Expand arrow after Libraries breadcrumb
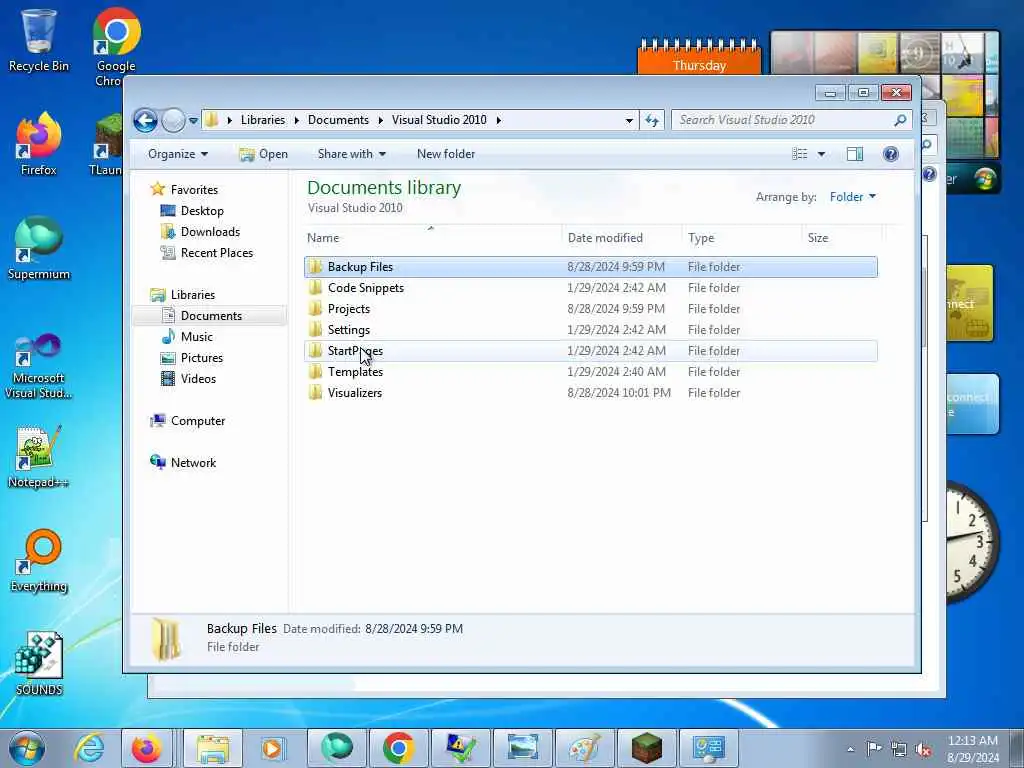The width and height of the screenshot is (1024, 768). point(296,120)
